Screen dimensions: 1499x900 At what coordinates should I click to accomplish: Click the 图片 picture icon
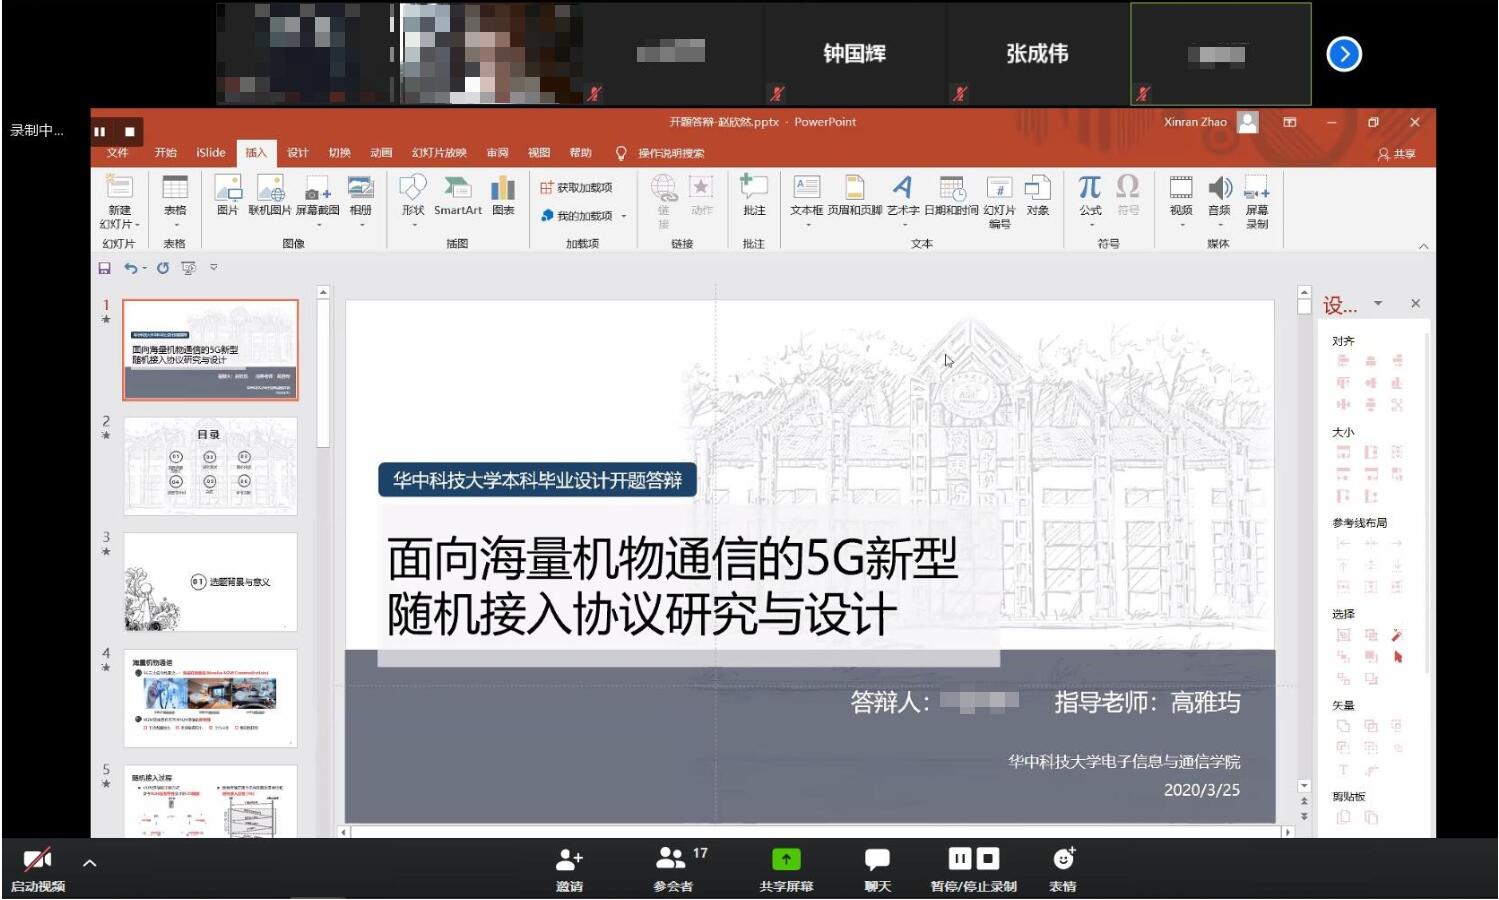(x=228, y=194)
